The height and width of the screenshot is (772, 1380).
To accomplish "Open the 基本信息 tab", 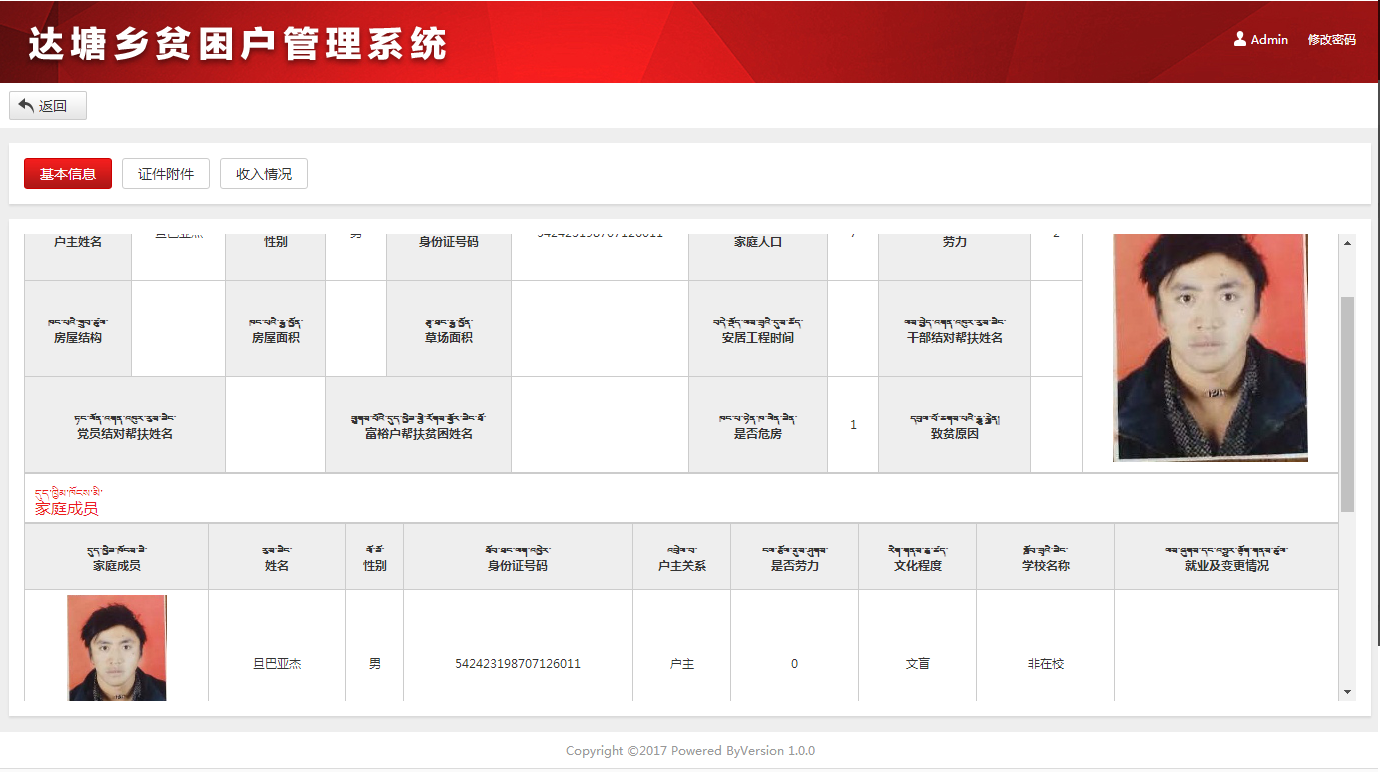I will [x=68, y=174].
